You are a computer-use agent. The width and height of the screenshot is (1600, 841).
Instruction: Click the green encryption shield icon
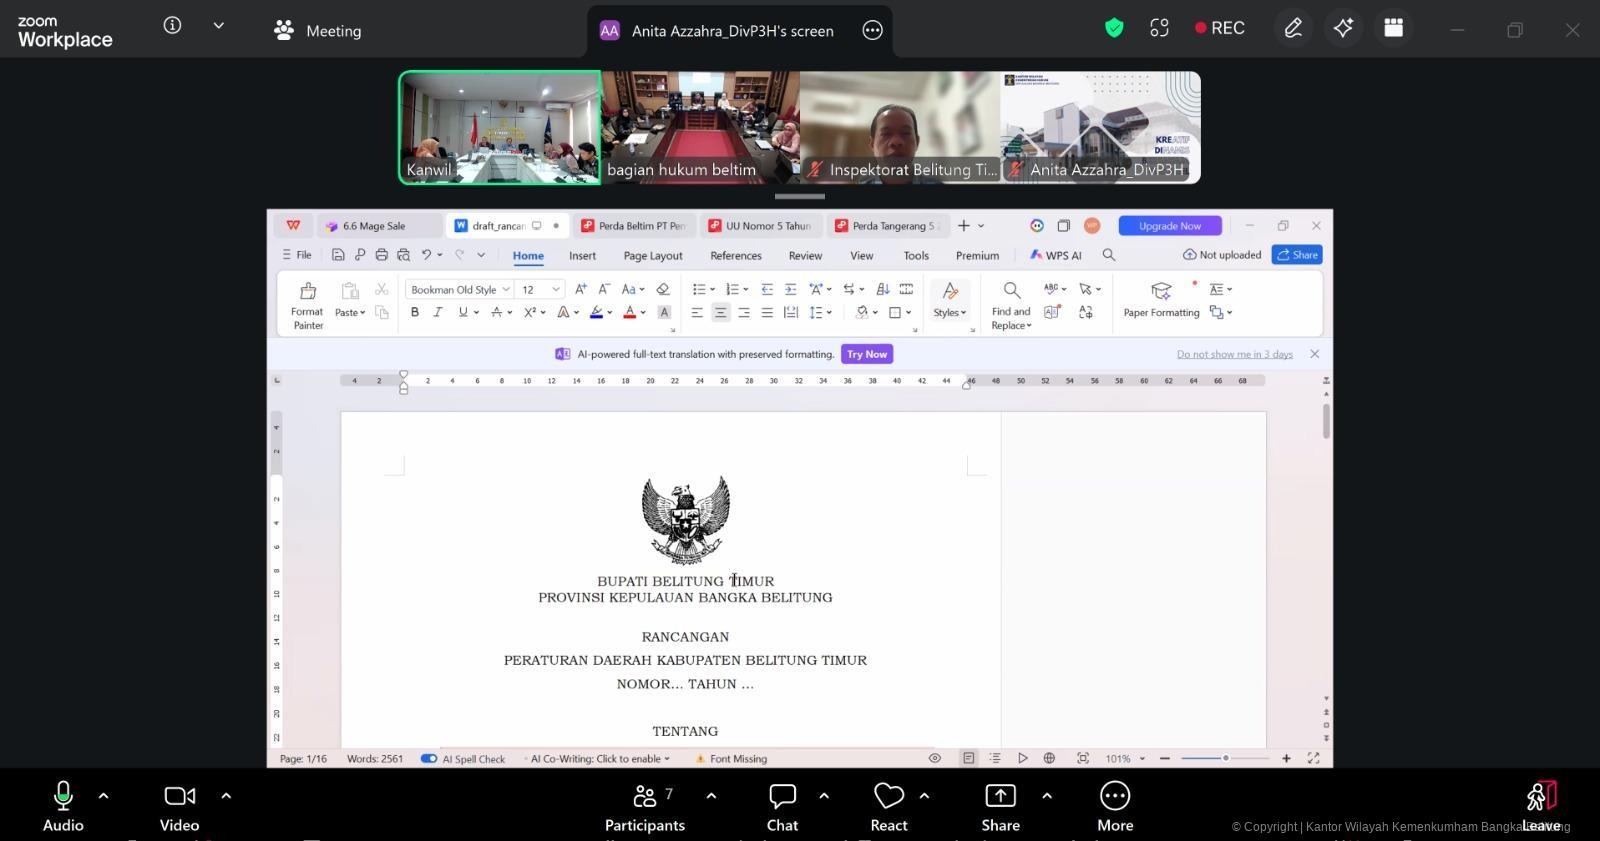tap(1114, 28)
